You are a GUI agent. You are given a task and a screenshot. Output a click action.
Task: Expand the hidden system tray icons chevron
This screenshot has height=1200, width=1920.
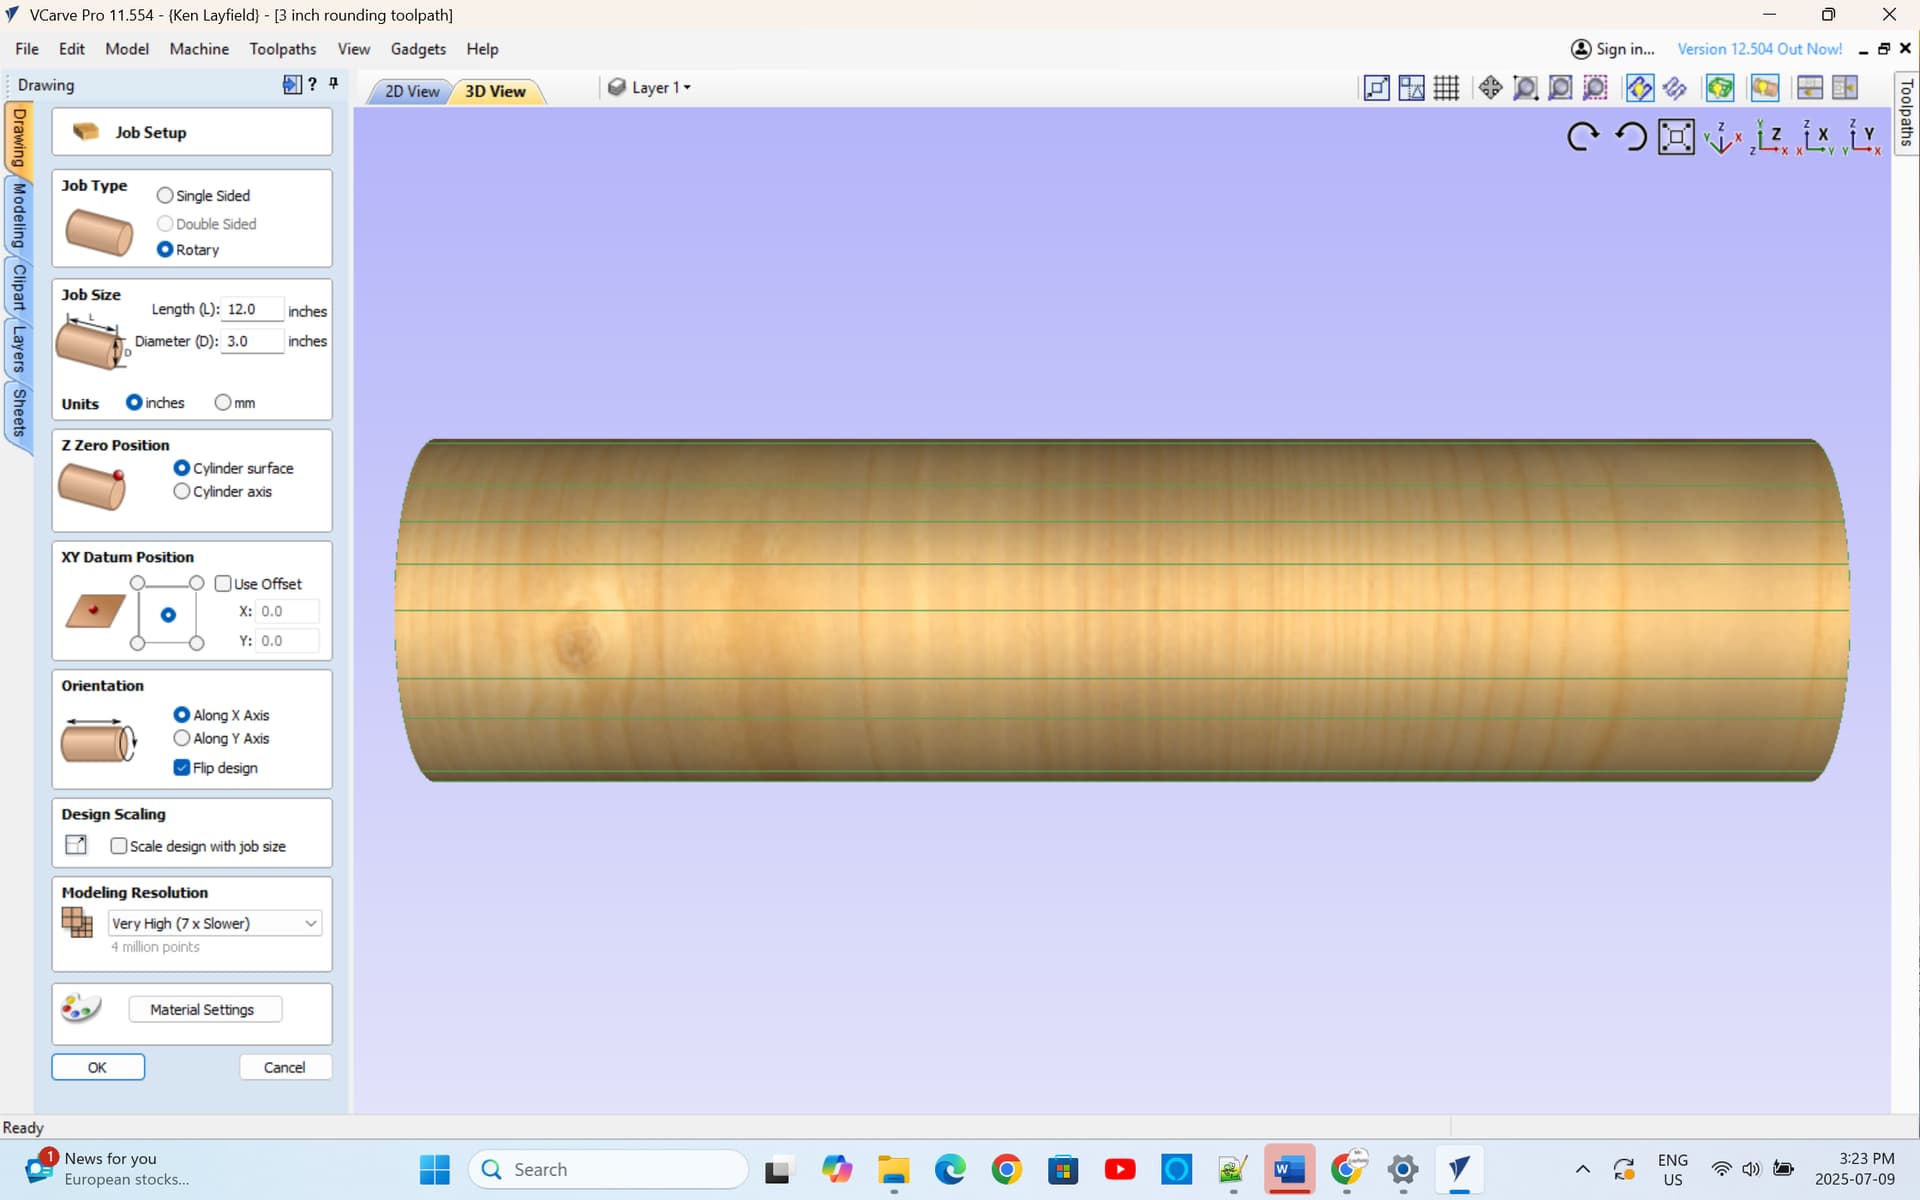1582,1169
